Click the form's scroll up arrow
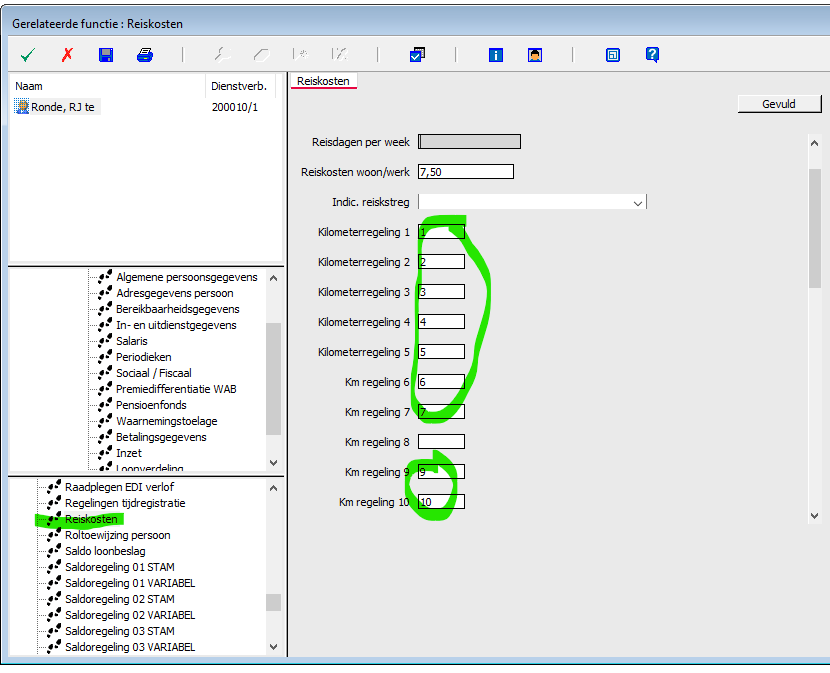This screenshot has height=673, width=830. point(814,143)
